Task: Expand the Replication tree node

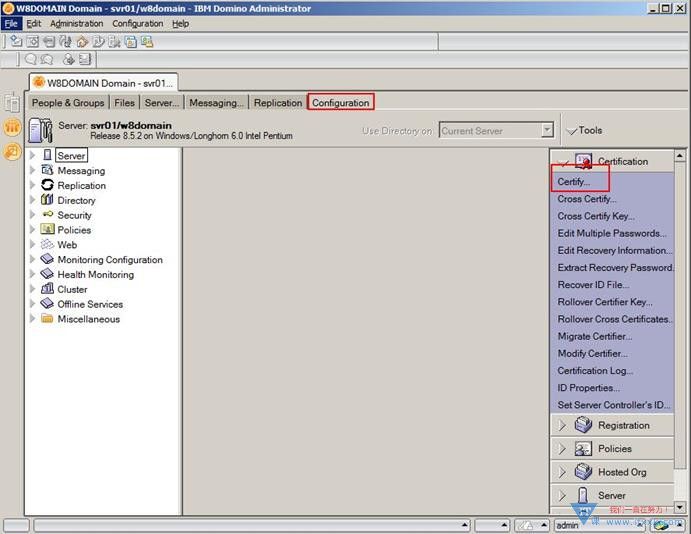Action: (32, 185)
